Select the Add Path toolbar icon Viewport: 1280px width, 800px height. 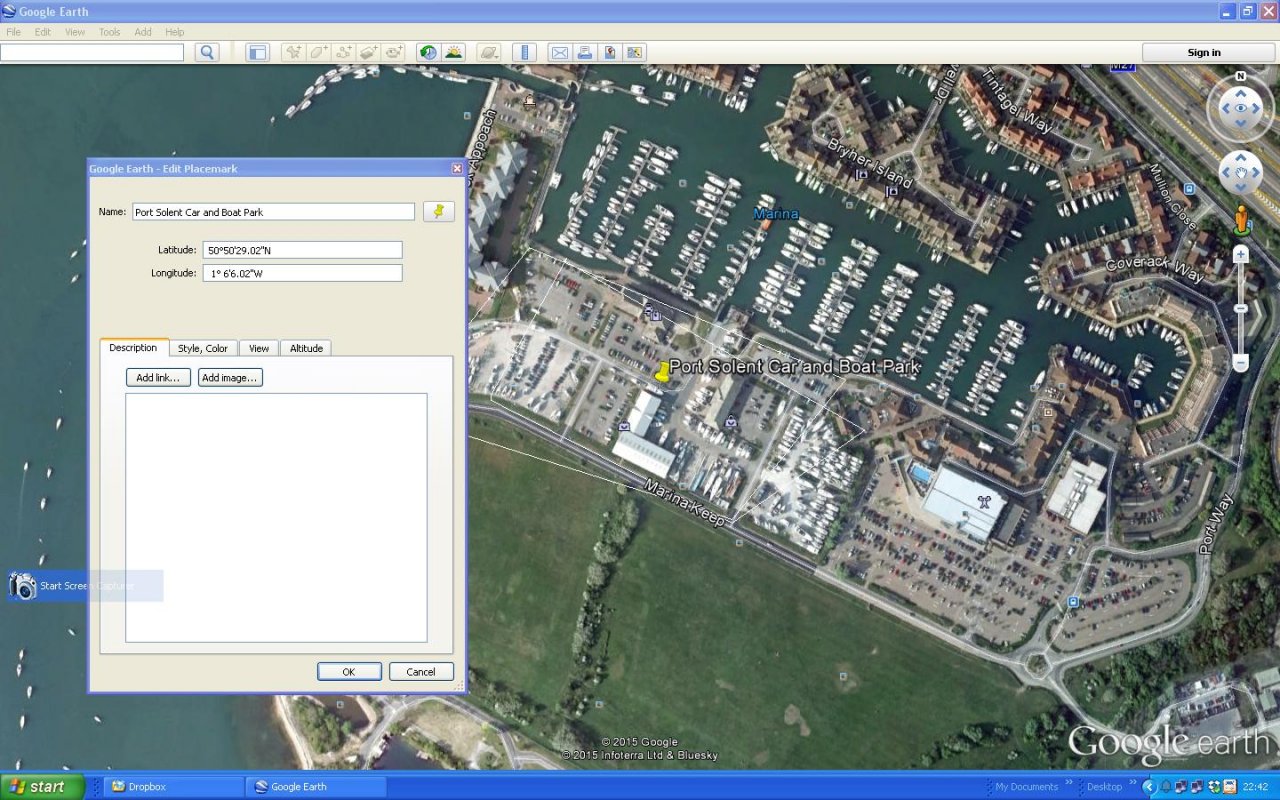click(344, 53)
